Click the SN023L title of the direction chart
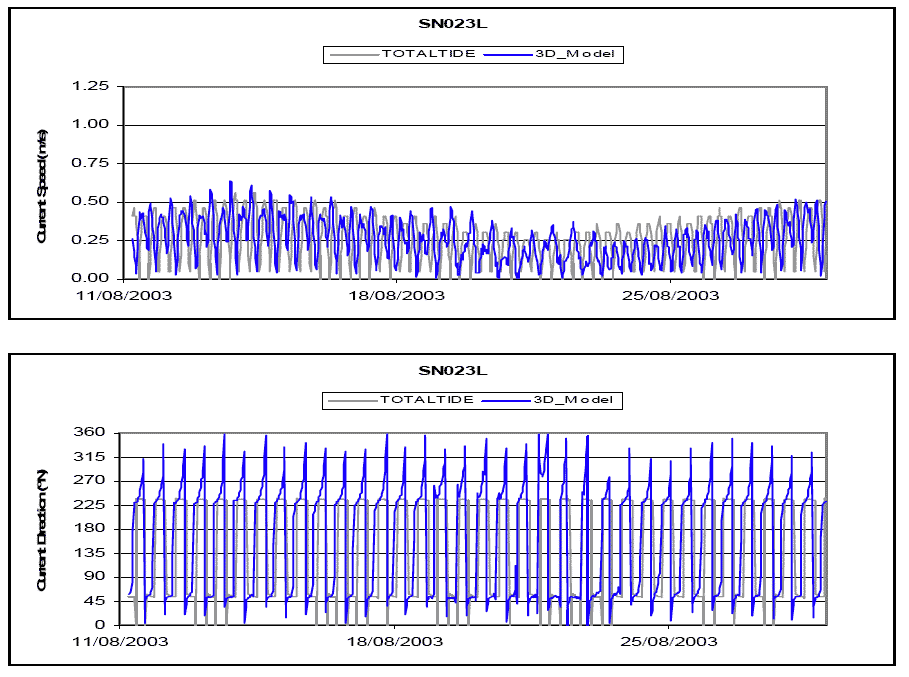909x677 pixels. [454, 371]
